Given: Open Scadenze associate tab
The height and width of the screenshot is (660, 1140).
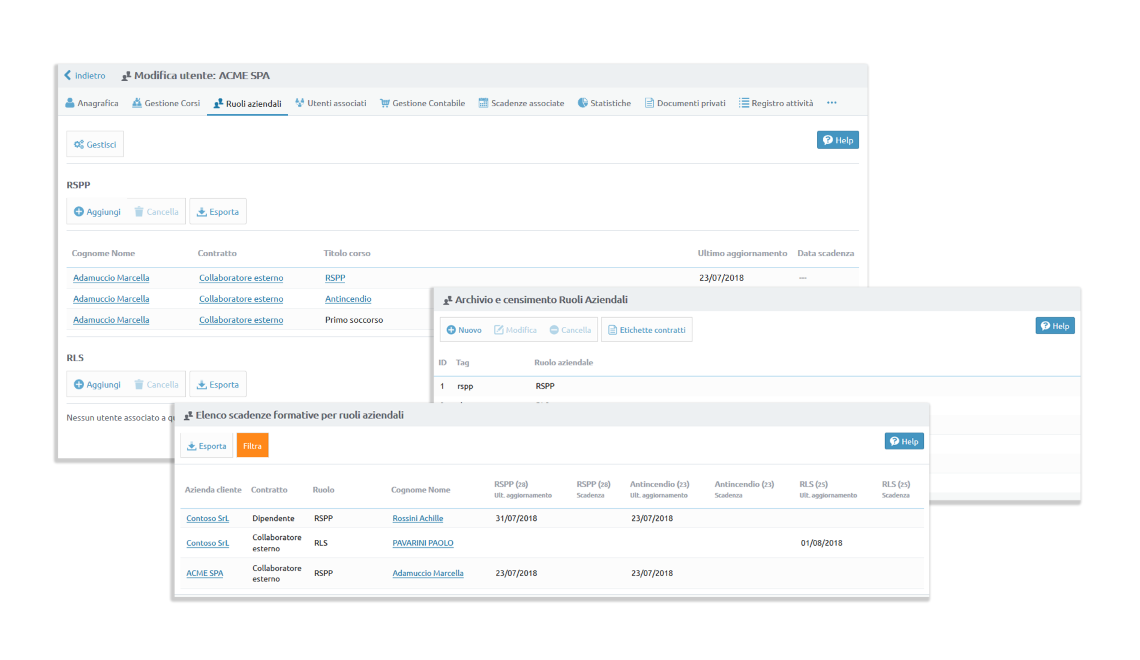Looking at the screenshot, I should 521,103.
